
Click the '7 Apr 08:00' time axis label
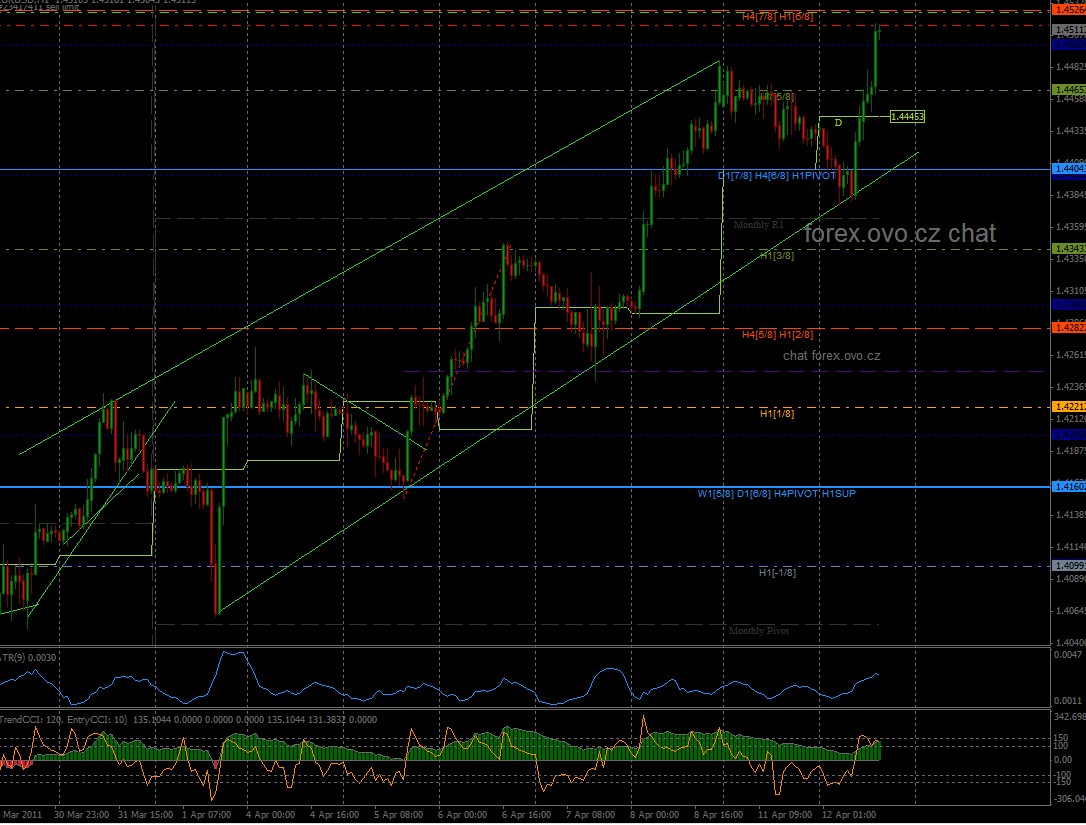[x=590, y=815]
